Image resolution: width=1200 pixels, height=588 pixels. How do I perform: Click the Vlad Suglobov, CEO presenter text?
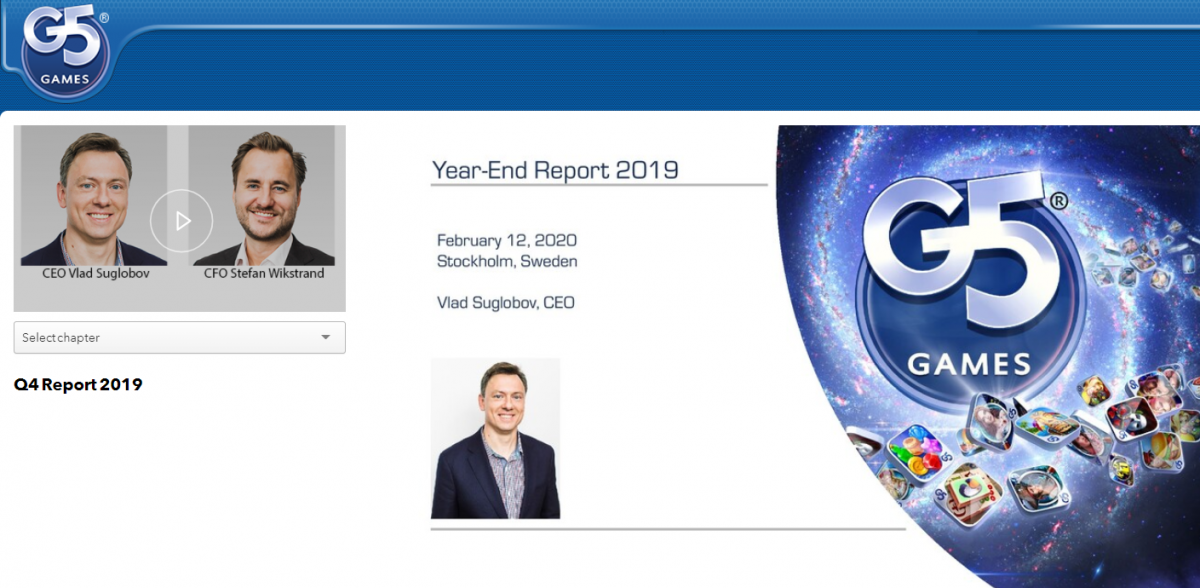pos(505,303)
